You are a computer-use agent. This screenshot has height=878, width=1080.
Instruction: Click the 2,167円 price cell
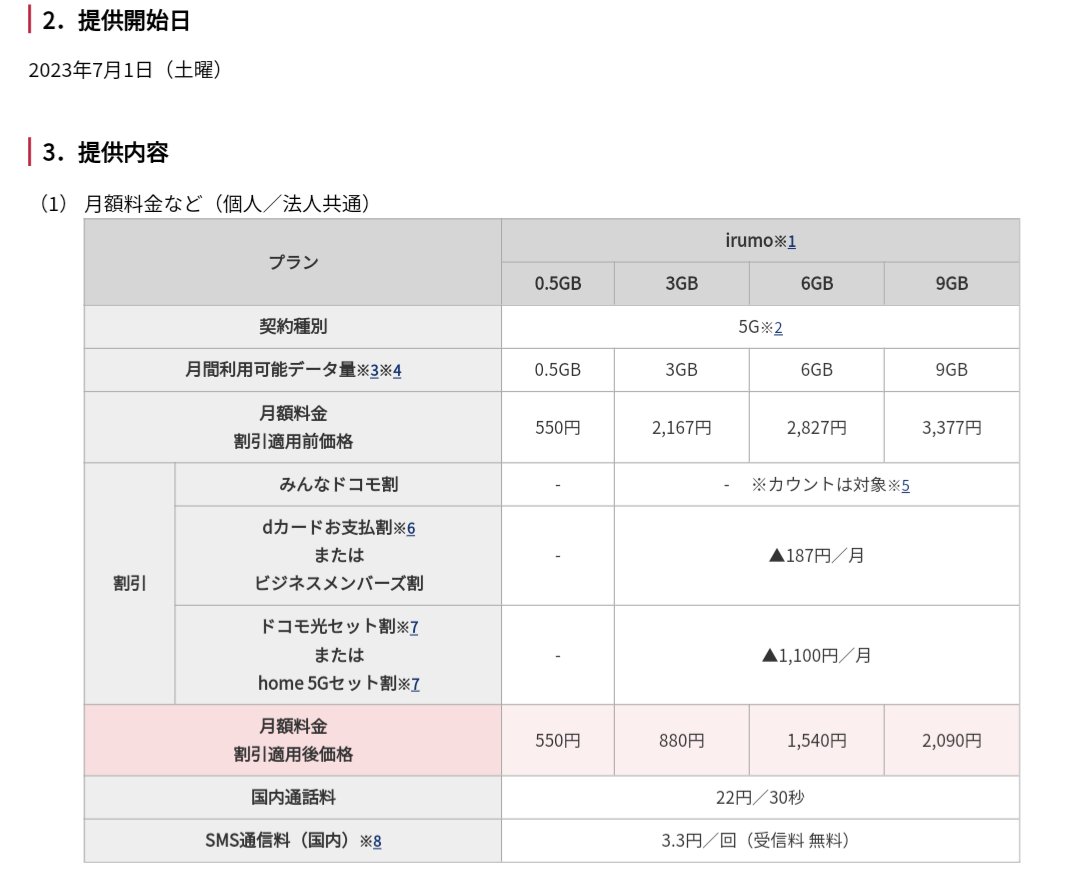click(682, 428)
